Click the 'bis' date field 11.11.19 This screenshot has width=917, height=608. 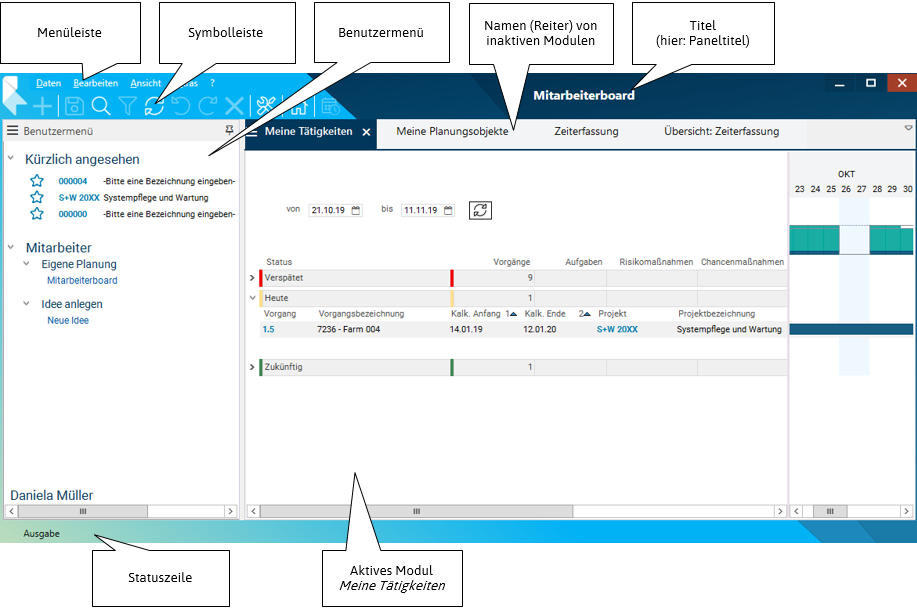coord(420,211)
